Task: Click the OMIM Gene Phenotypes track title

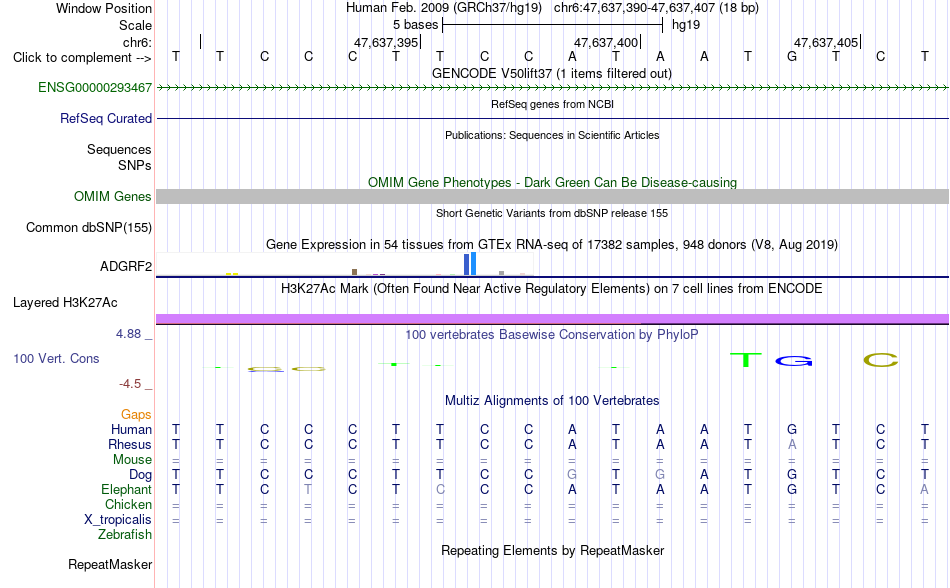Action: [552, 182]
